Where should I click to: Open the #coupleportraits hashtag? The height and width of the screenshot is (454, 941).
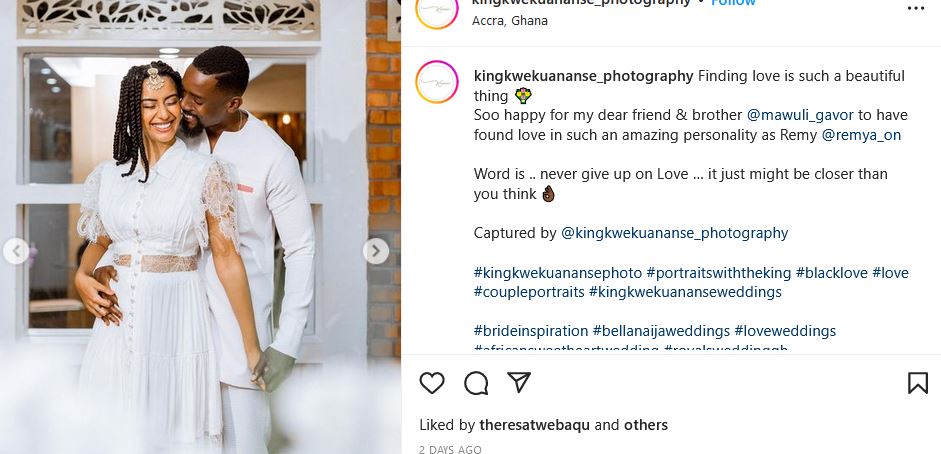529,292
